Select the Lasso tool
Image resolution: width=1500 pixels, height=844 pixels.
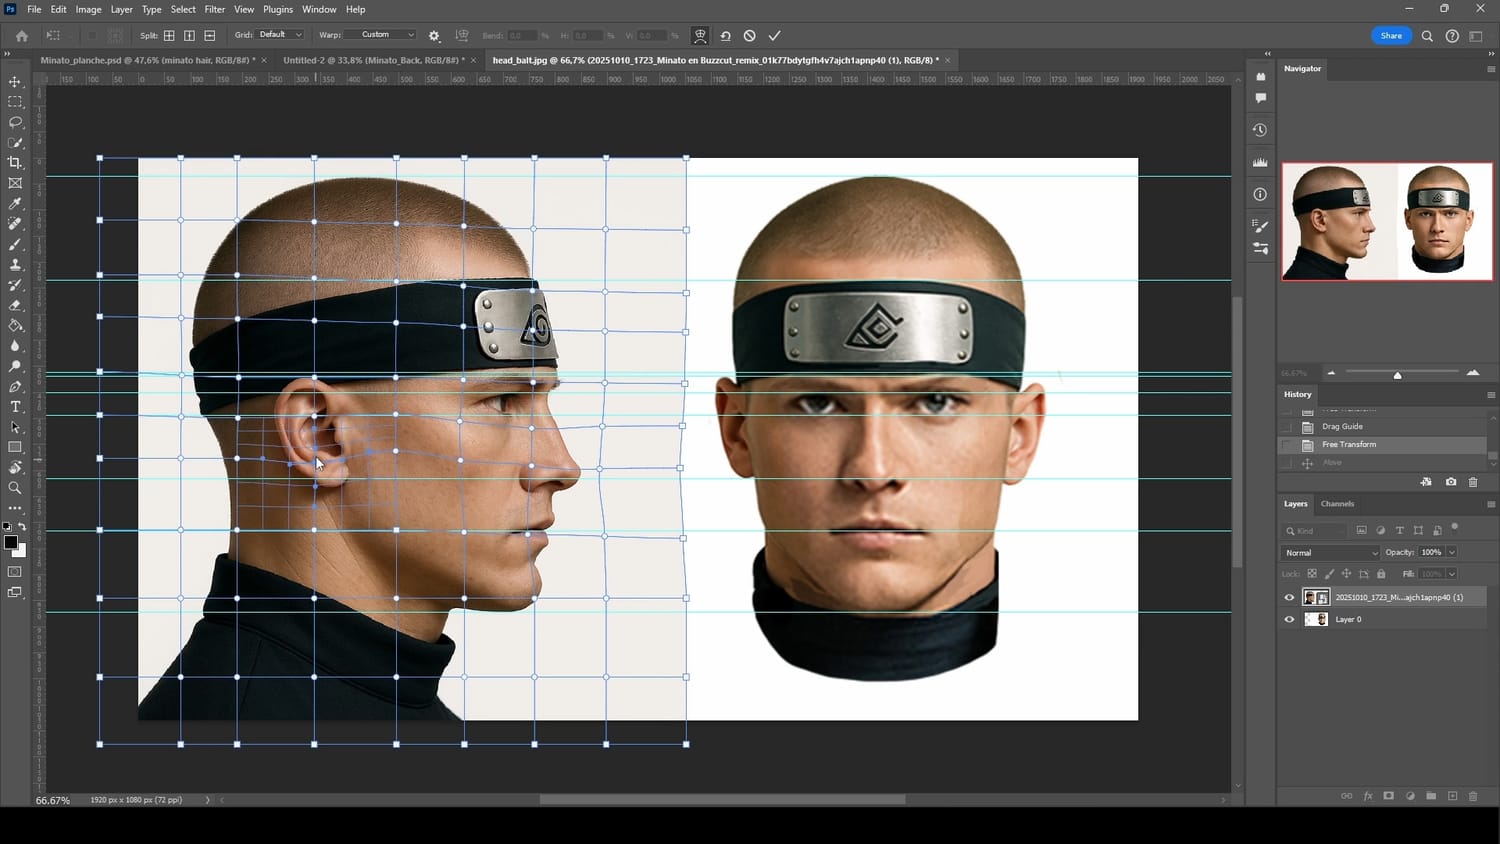tap(15, 122)
